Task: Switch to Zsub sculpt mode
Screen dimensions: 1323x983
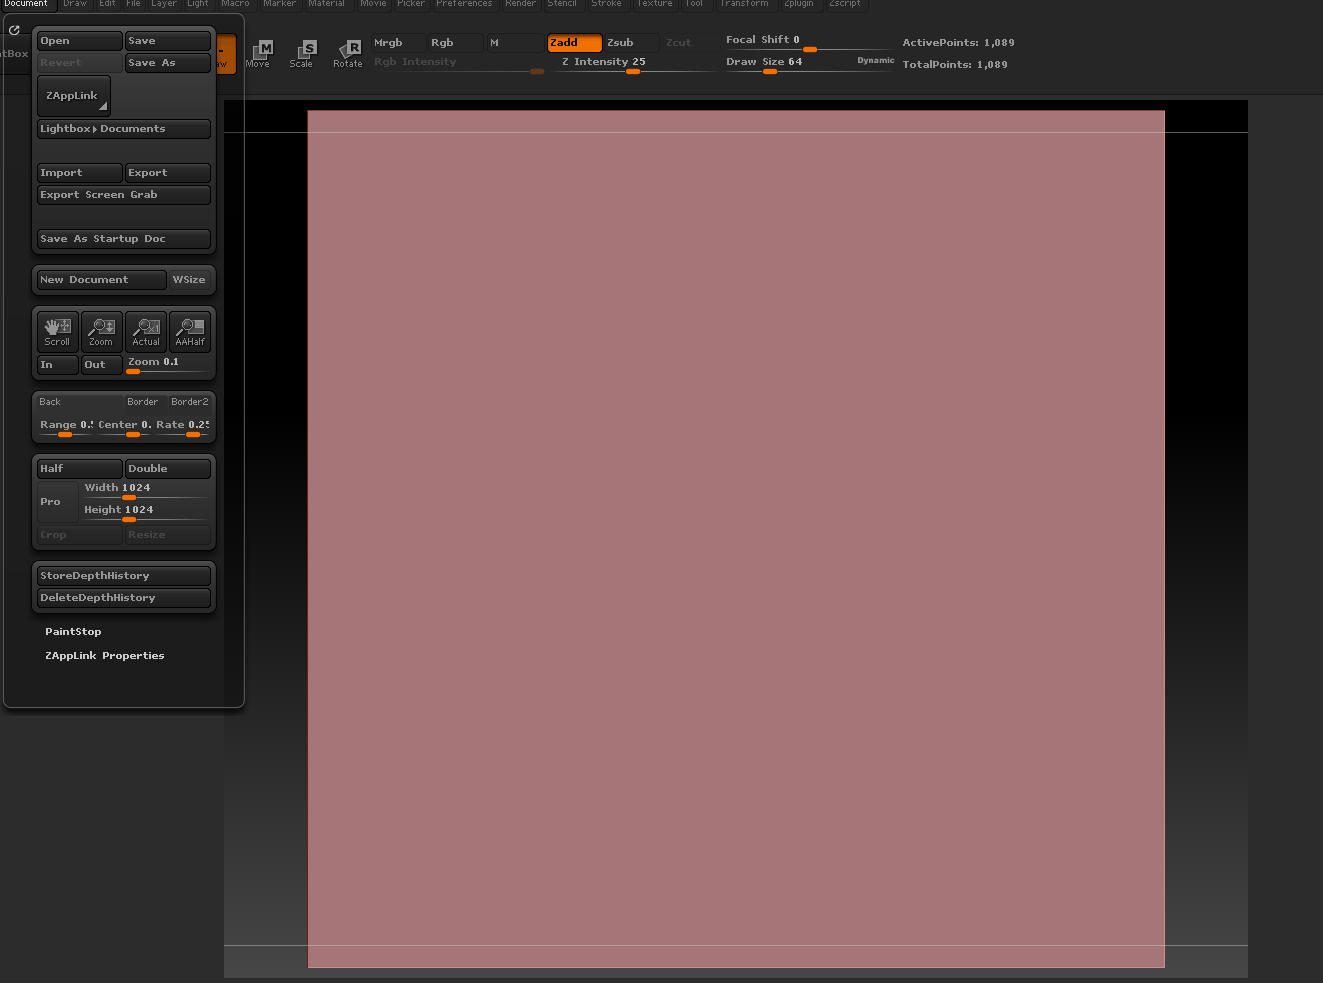Action: (x=631, y=43)
